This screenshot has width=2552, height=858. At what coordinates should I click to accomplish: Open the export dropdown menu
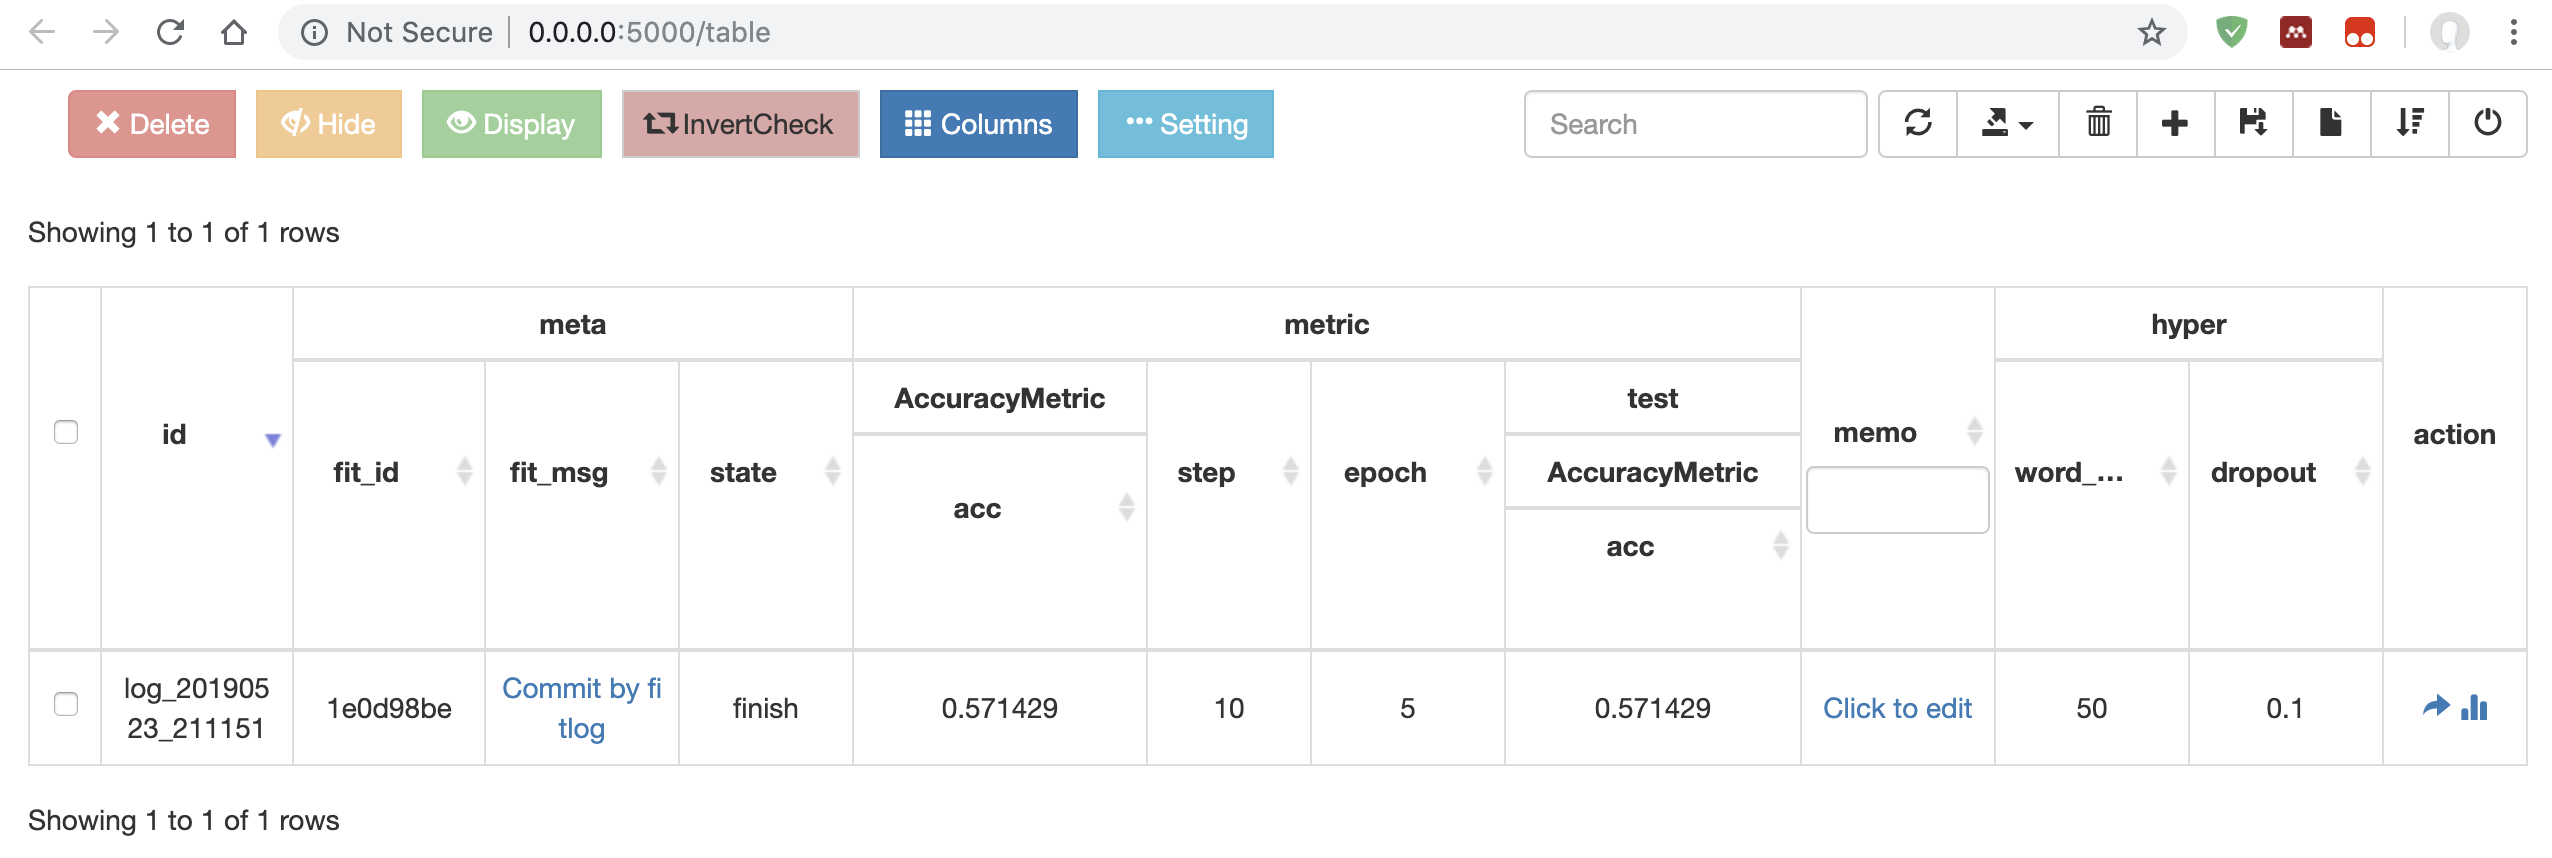click(x=2007, y=123)
